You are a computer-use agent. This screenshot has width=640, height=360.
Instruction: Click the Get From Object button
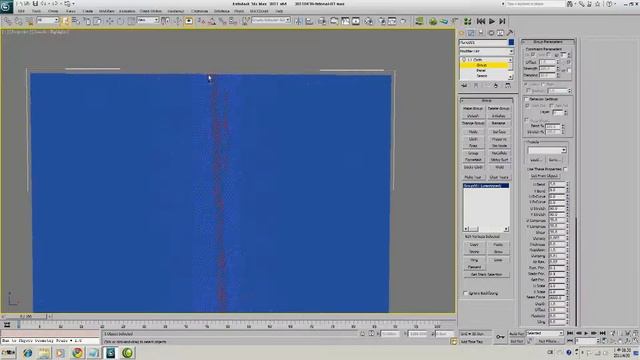click(x=544, y=176)
